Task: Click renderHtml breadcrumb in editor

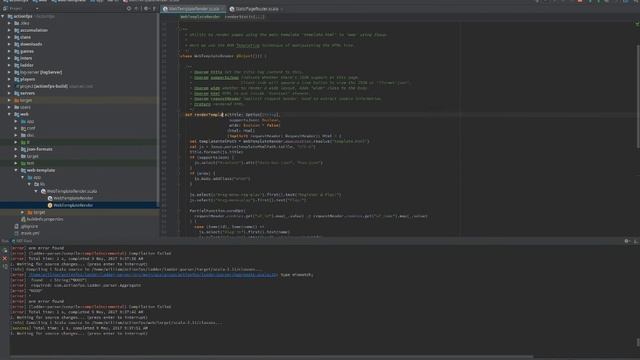Action: click(x=244, y=17)
